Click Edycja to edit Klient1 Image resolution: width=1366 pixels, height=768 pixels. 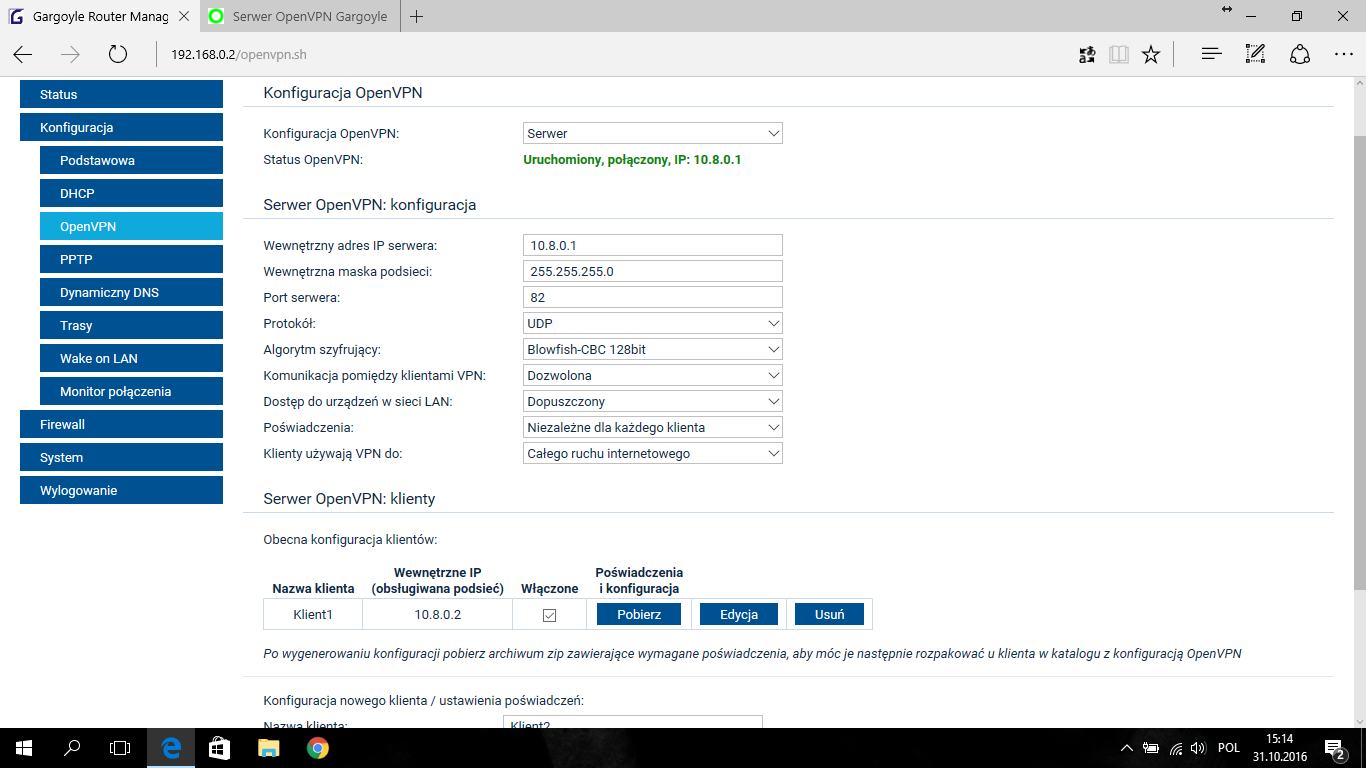click(739, 614)
